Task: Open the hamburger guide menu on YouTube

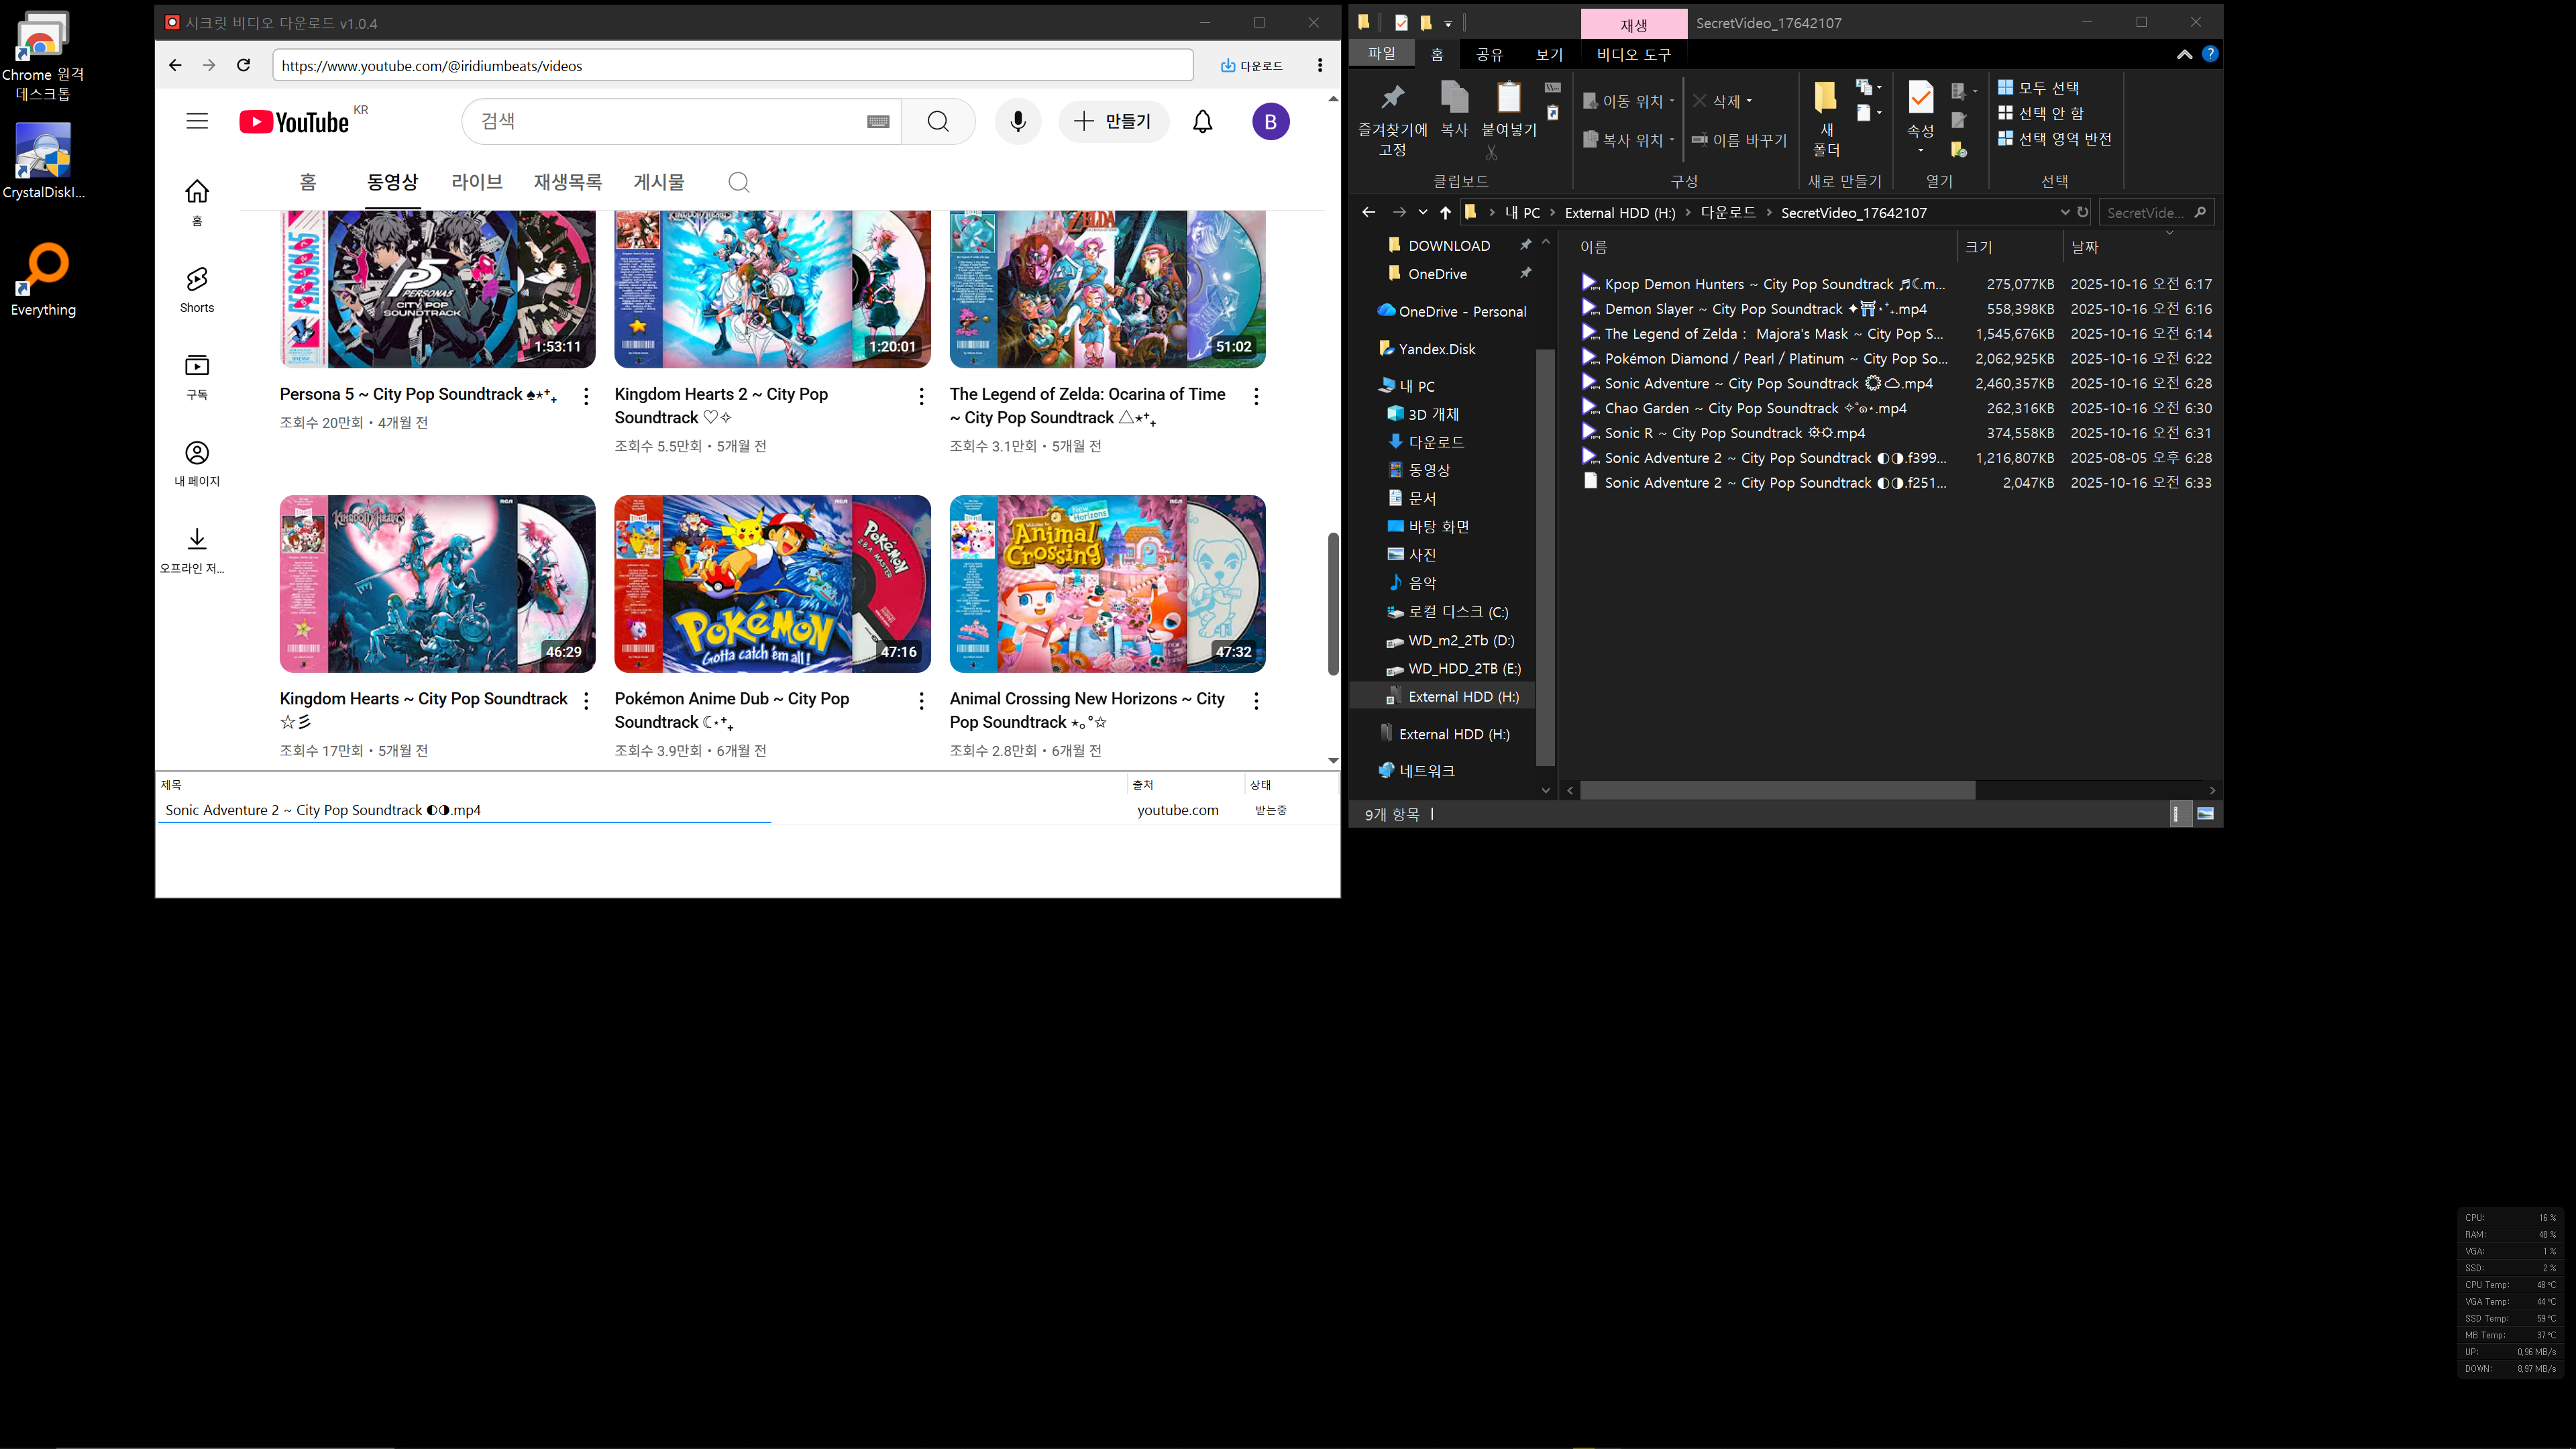Action: 197,122
